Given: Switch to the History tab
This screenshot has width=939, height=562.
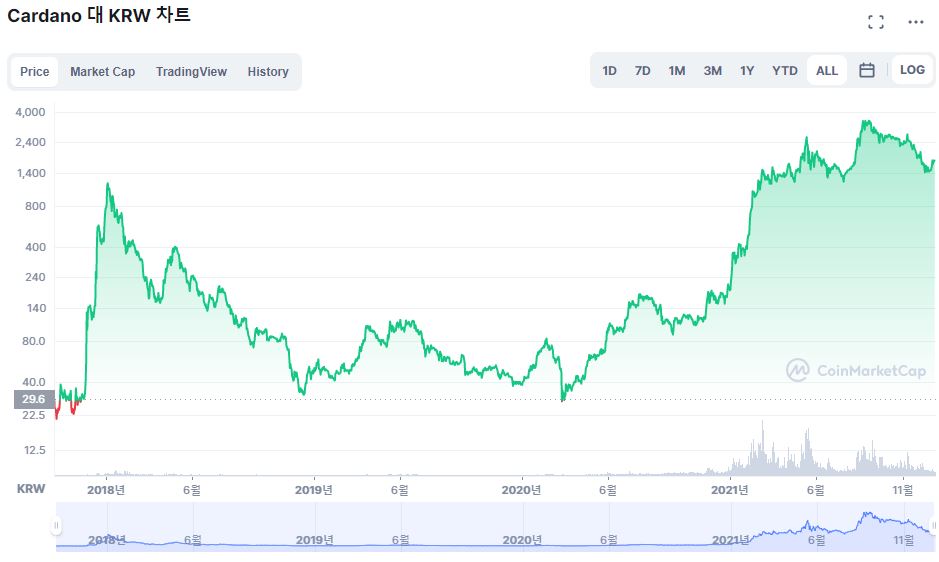Looking at the screenshot, I should pos(268,72).
